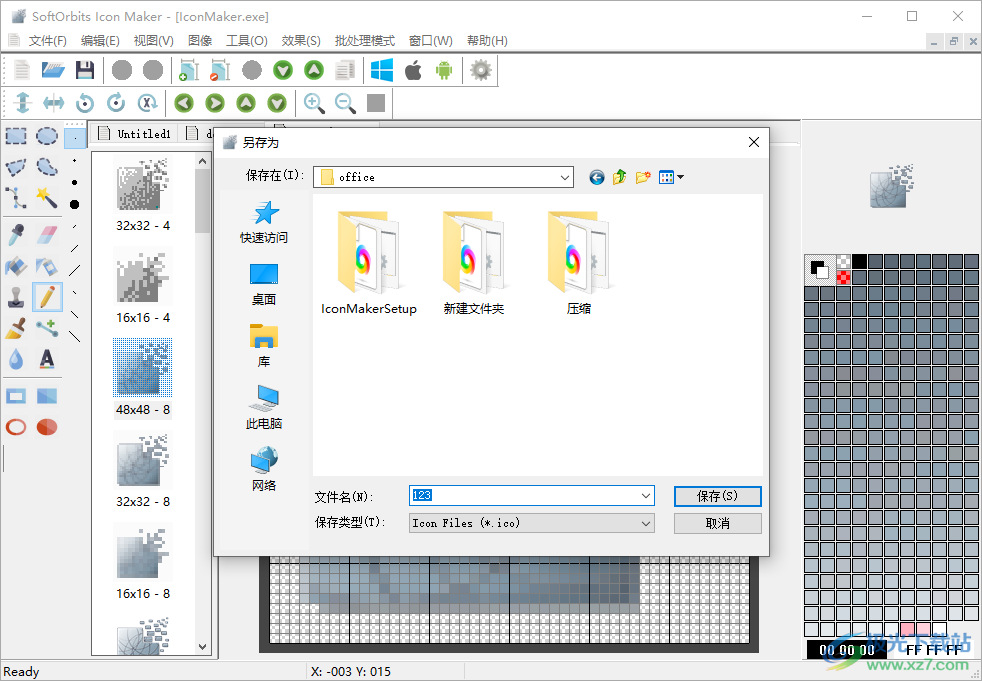982x681 pixels.
Task: Go to 桌面 in dialog sidebar
Action: point(264,284)
